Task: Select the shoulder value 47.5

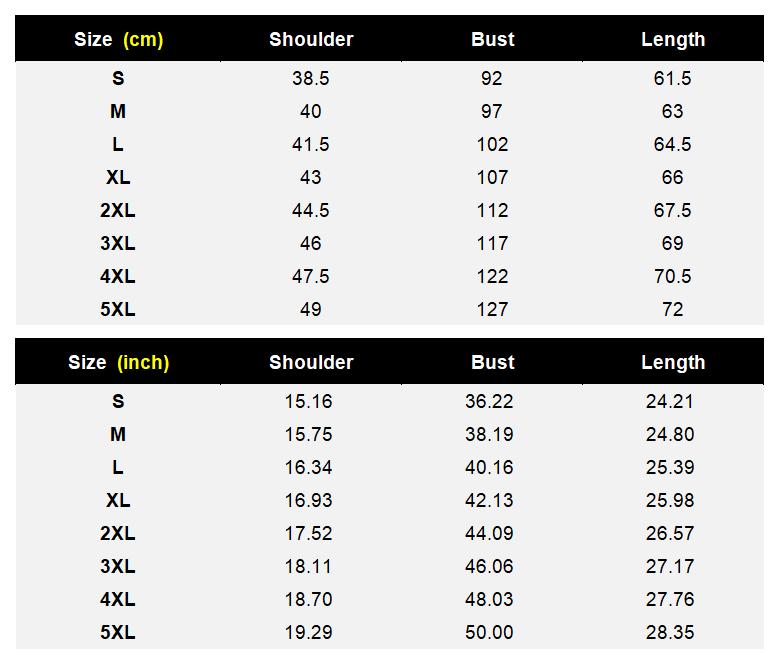Action: coord(310,277)
